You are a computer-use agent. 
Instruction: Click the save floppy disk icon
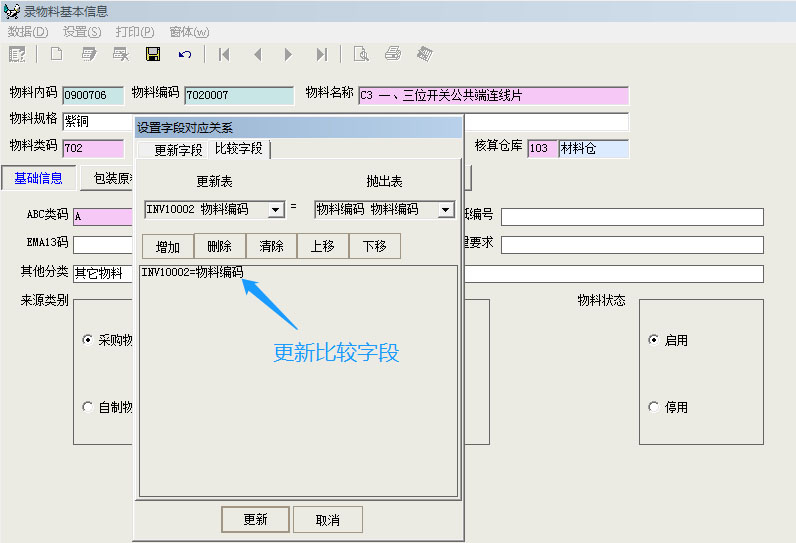(x=153, y=54)
